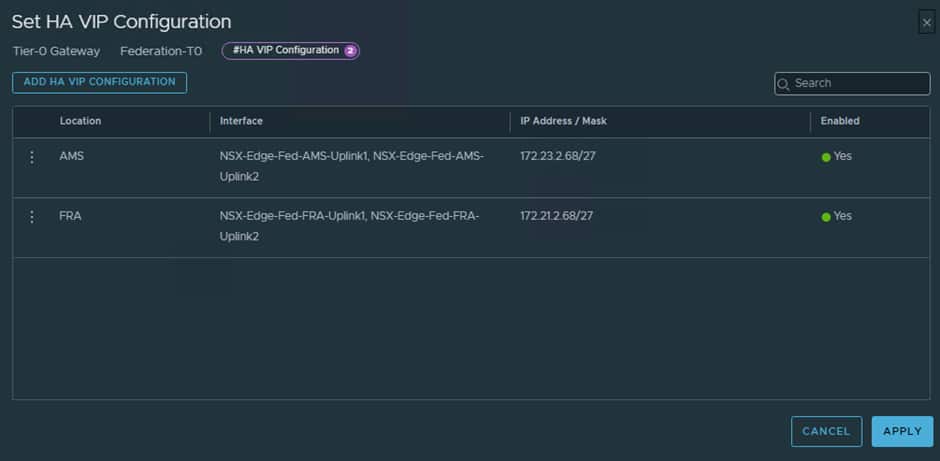Click Add HA VIP Configuration button
940x461 pixels.
tap(100, 83)
